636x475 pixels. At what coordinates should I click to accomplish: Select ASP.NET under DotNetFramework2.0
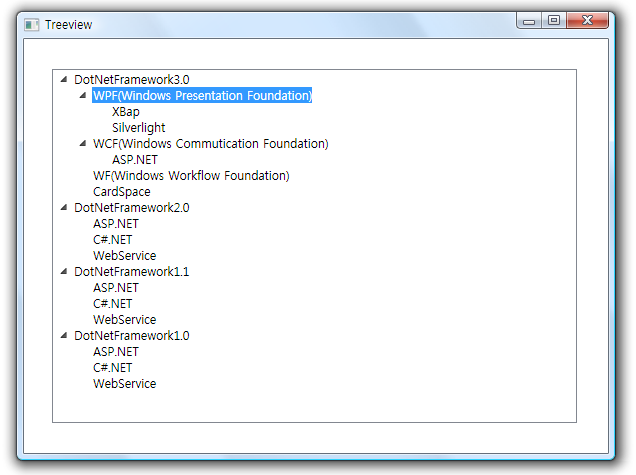(116, 224)
